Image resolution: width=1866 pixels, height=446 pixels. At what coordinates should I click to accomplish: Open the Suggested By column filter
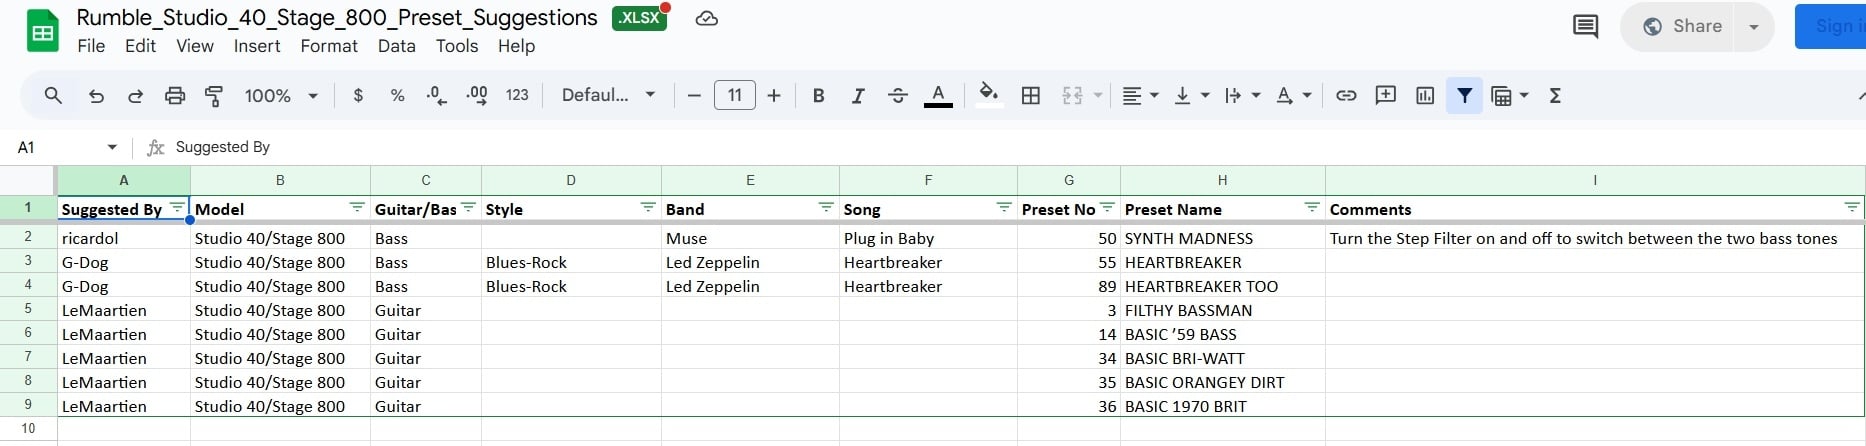177,207
